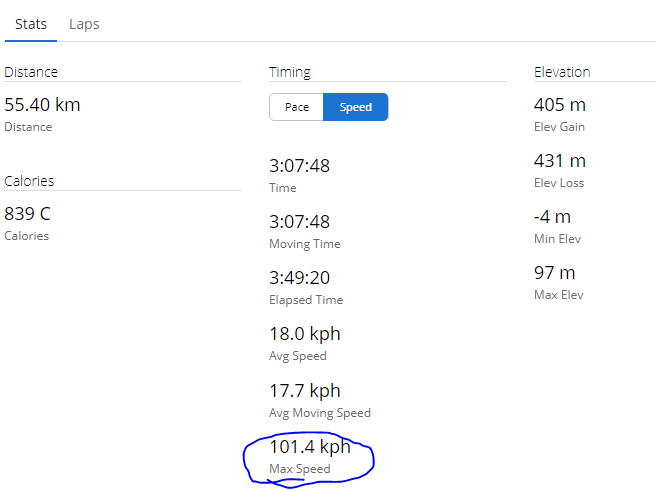This screenshot has width=656, height=491.
Task: Click the Max Speed label
Action: 300,469
